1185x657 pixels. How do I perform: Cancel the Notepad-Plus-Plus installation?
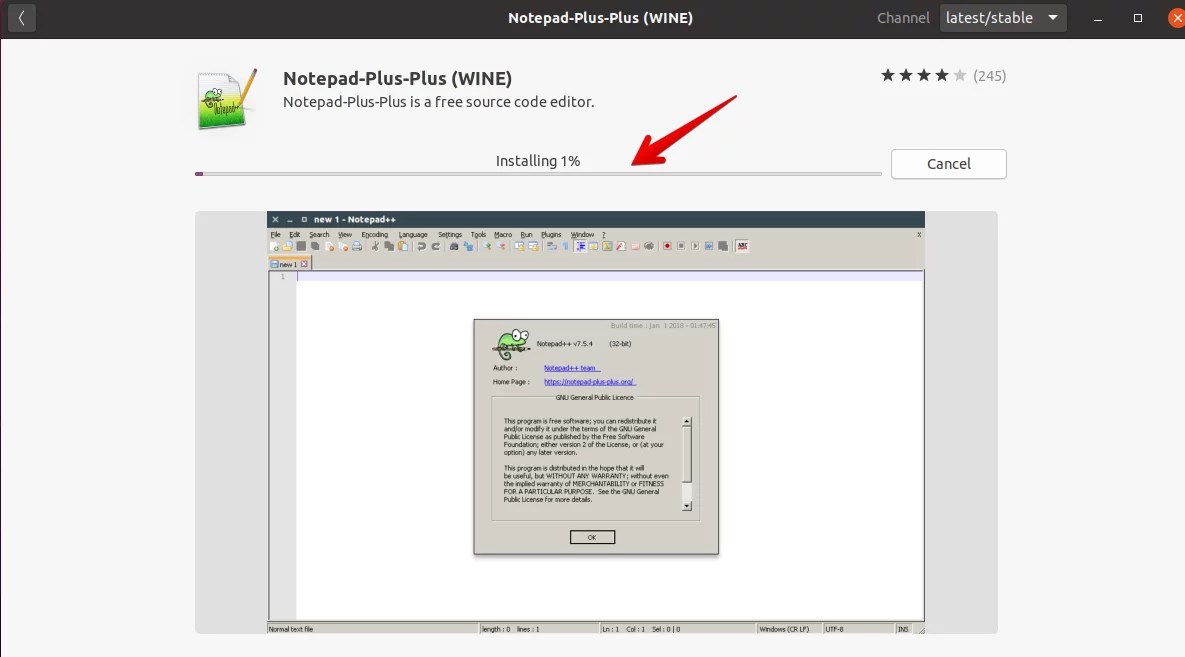[948, 164]
